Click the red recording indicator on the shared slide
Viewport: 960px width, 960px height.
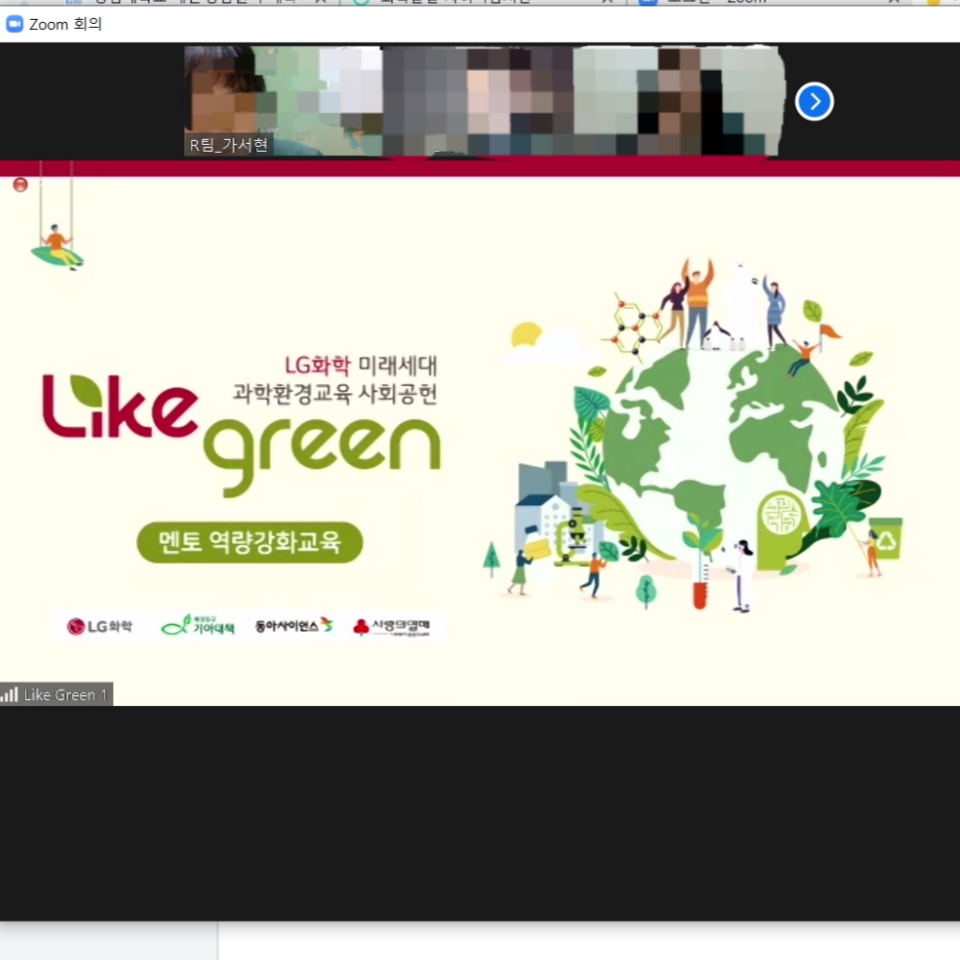(20, 184)
